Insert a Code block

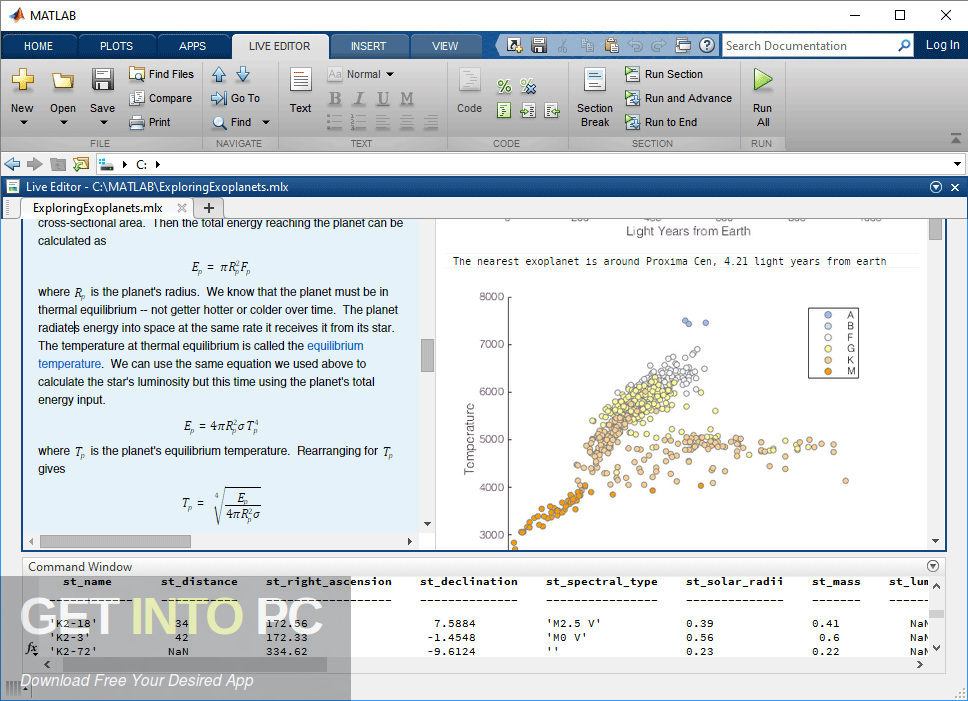point(469,91)
